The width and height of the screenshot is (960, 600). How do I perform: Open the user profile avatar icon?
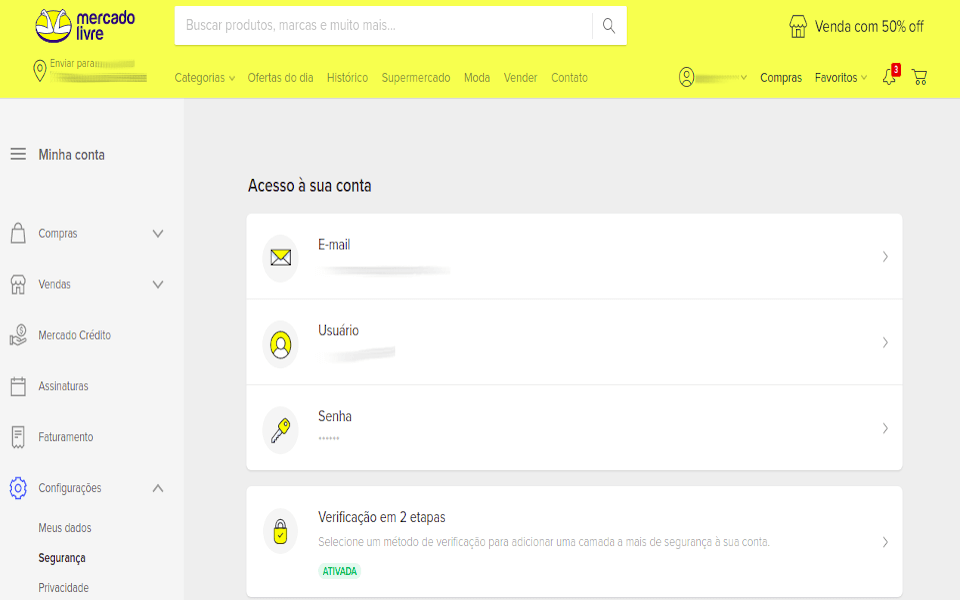click(x=686, y=77)
